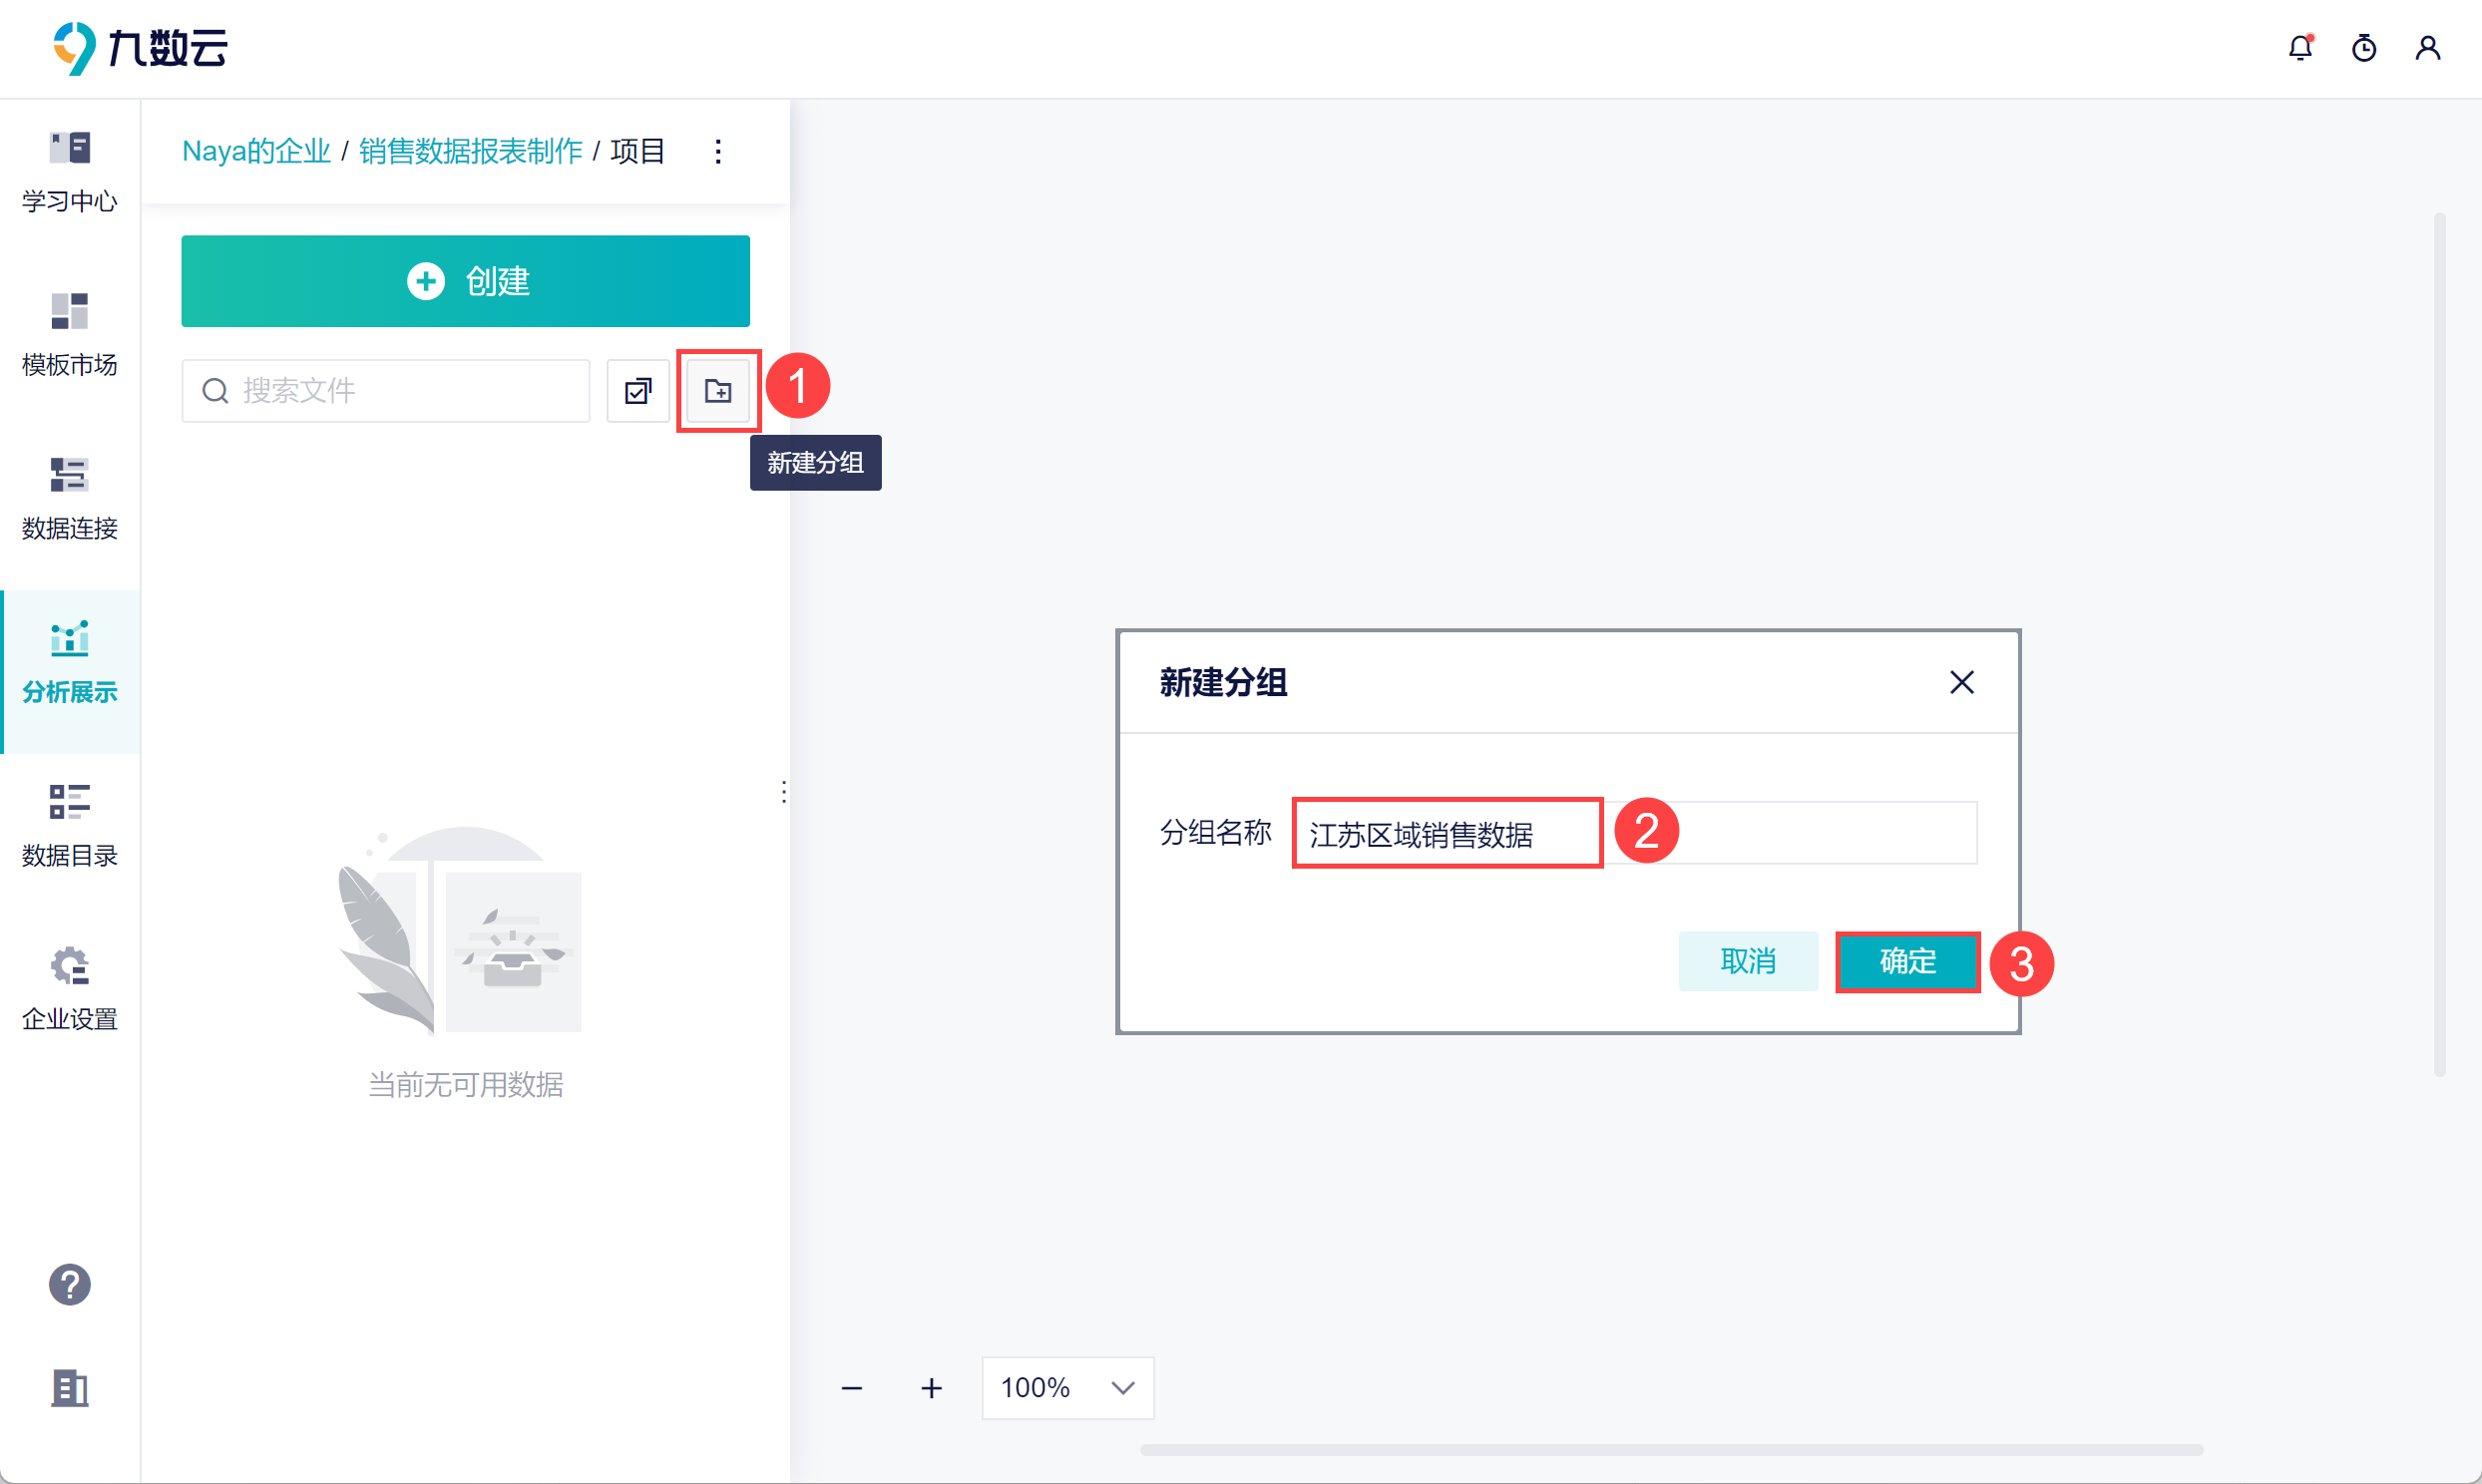Click the timer clock icon
The height and width of the screenshot is (1484, 2482).
point(2364,48)
